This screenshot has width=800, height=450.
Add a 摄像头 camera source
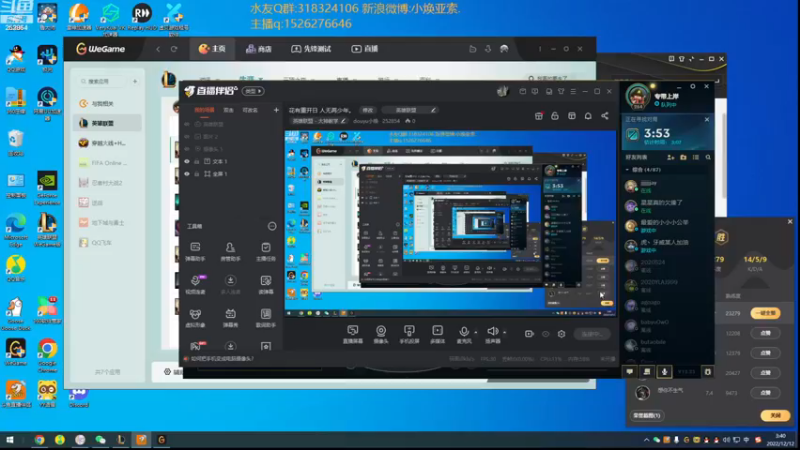tap(381, 335)
